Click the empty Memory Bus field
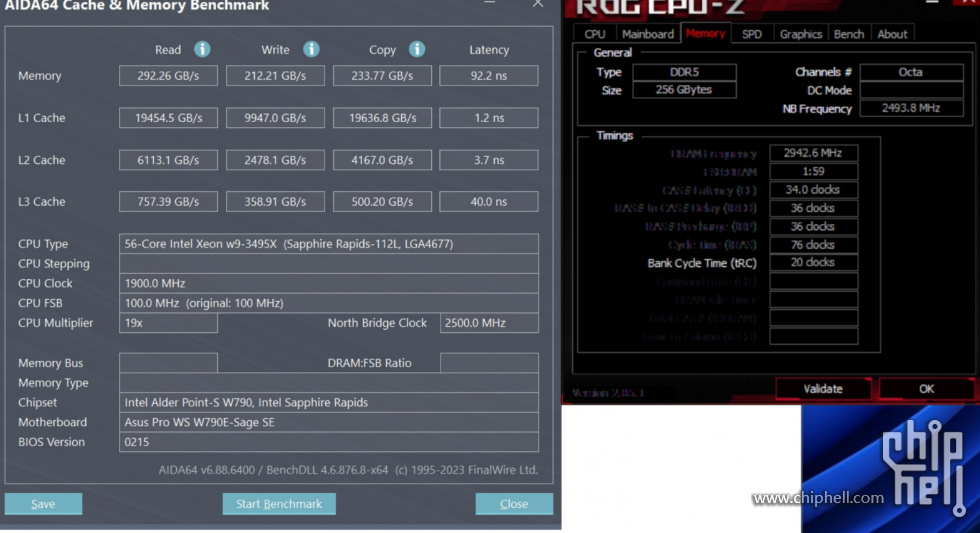The height and width of the screenshot is (533, 980). click(x=168, y=362)
